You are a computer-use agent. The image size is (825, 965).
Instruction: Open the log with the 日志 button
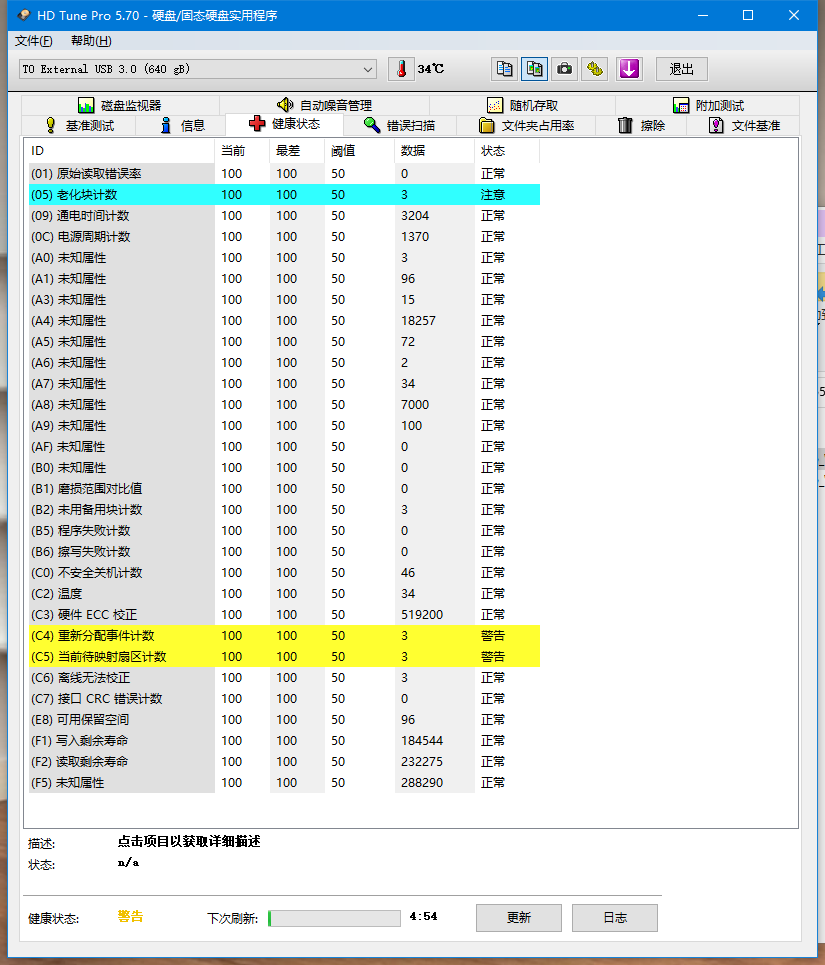(614, 917)
